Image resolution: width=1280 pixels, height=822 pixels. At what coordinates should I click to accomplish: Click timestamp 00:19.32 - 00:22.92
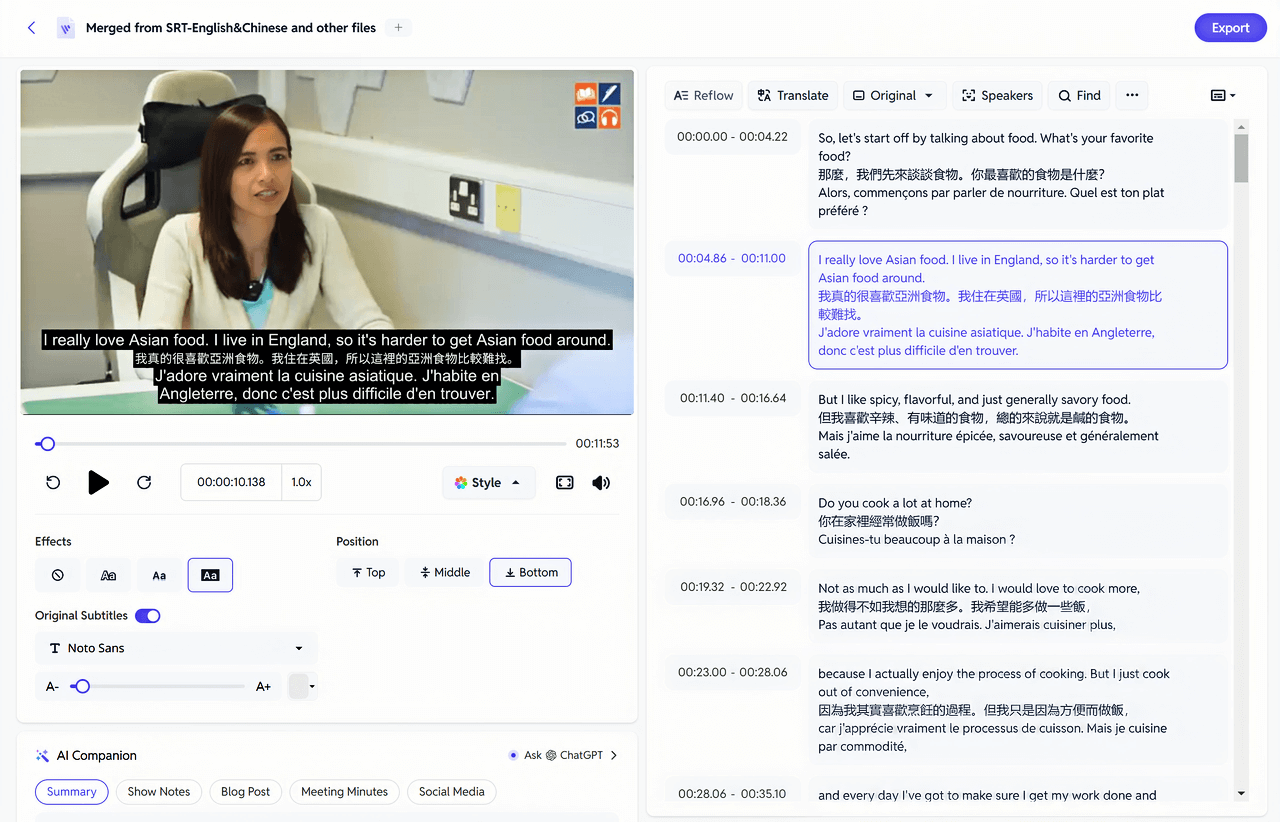pyautogui.click(x=732, y=587)
